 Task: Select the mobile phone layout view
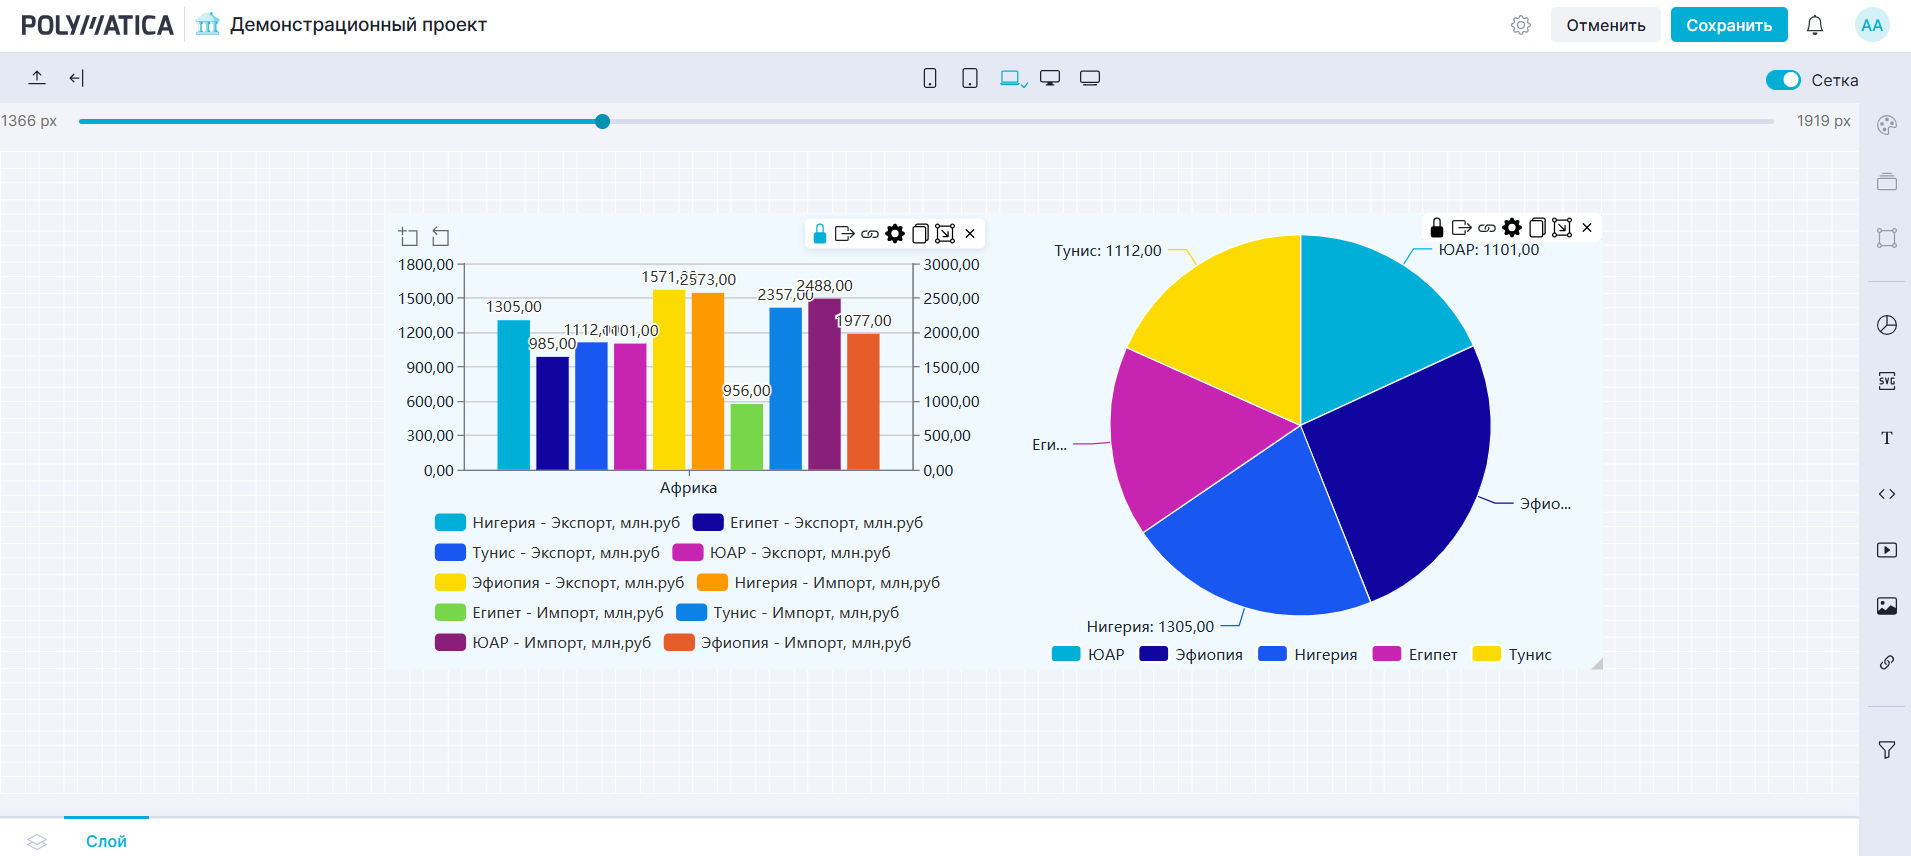coord(929,78)
